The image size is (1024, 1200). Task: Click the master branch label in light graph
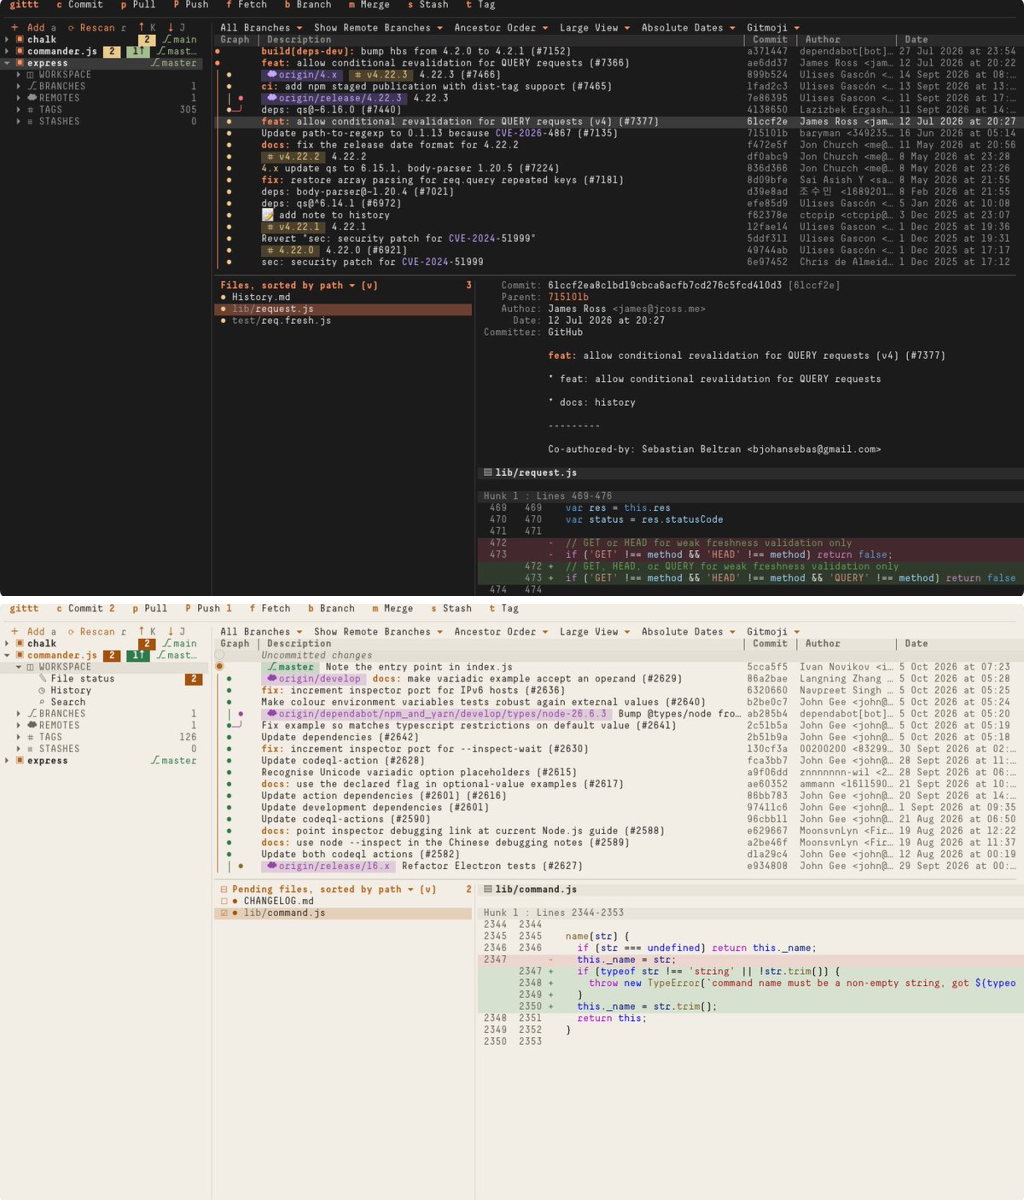click(x=290, y=667)
